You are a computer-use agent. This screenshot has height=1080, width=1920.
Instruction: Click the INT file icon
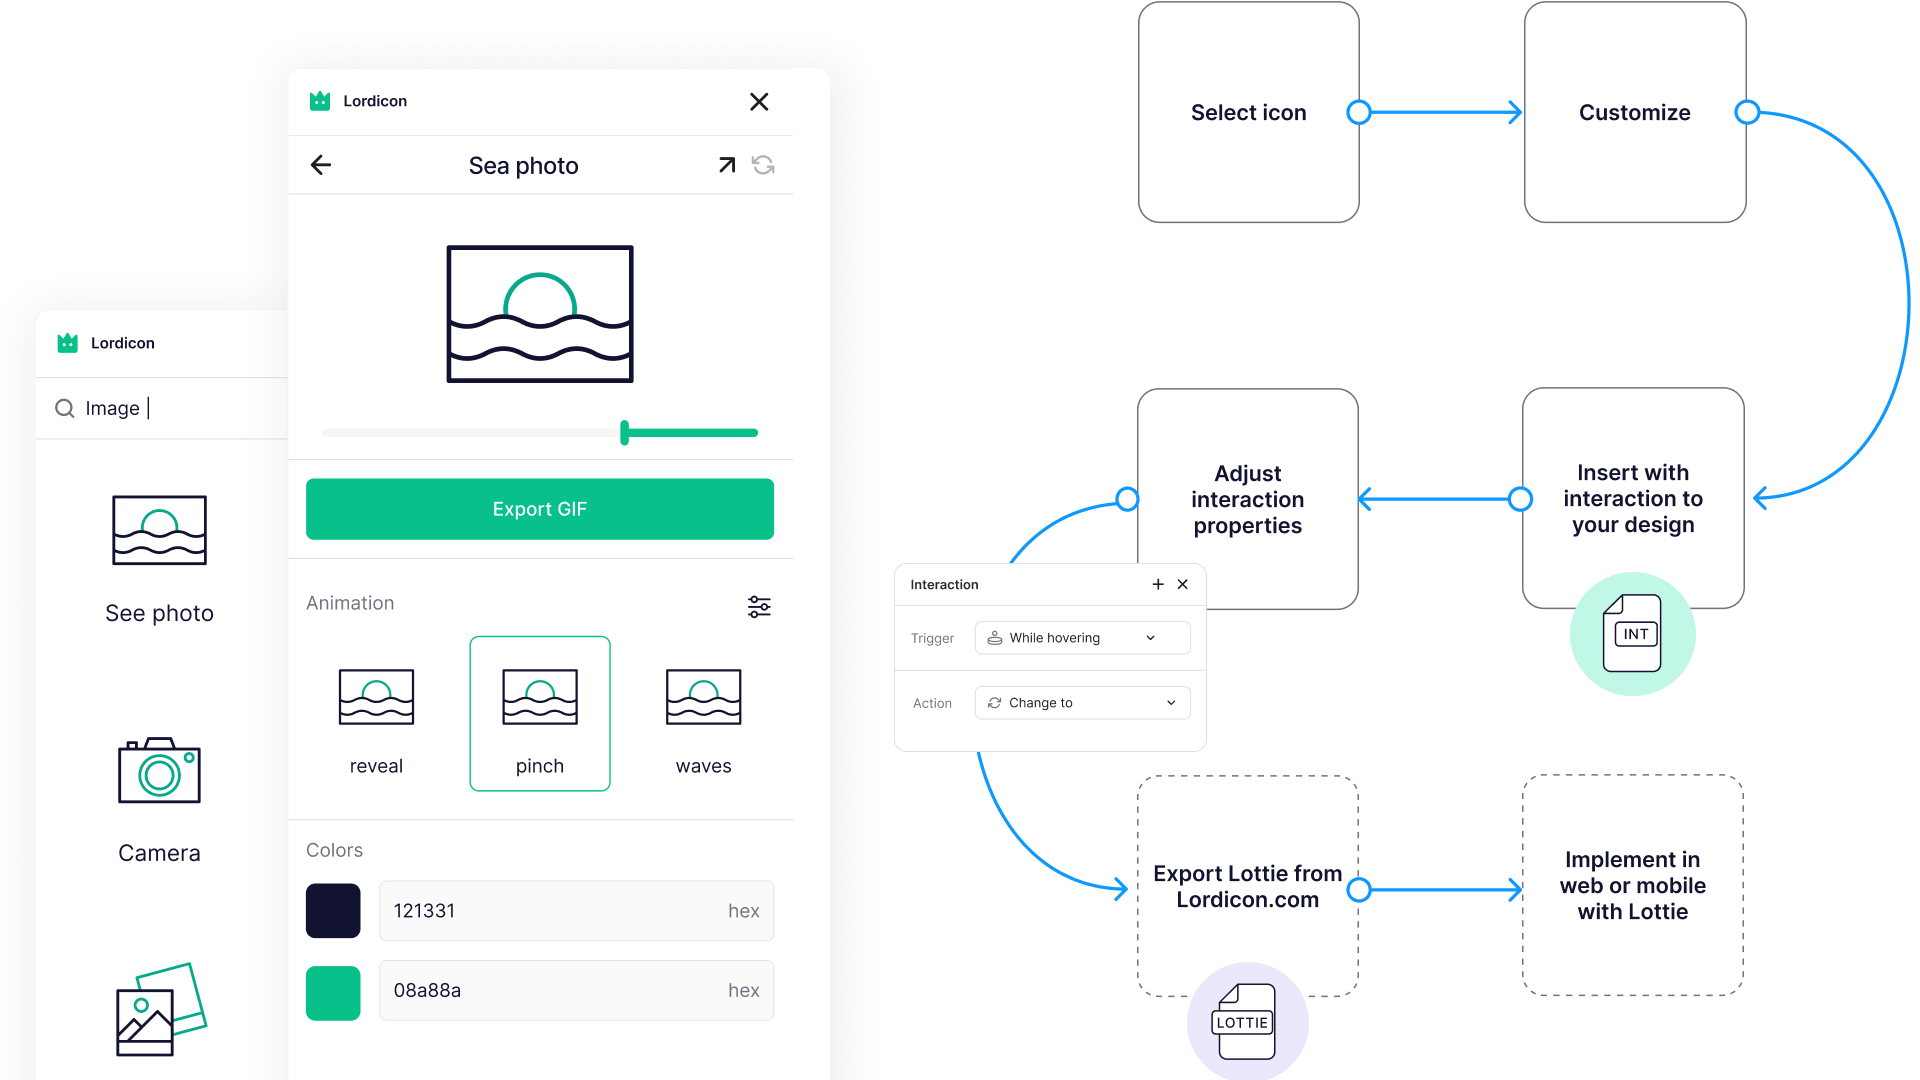[1632, 633]
